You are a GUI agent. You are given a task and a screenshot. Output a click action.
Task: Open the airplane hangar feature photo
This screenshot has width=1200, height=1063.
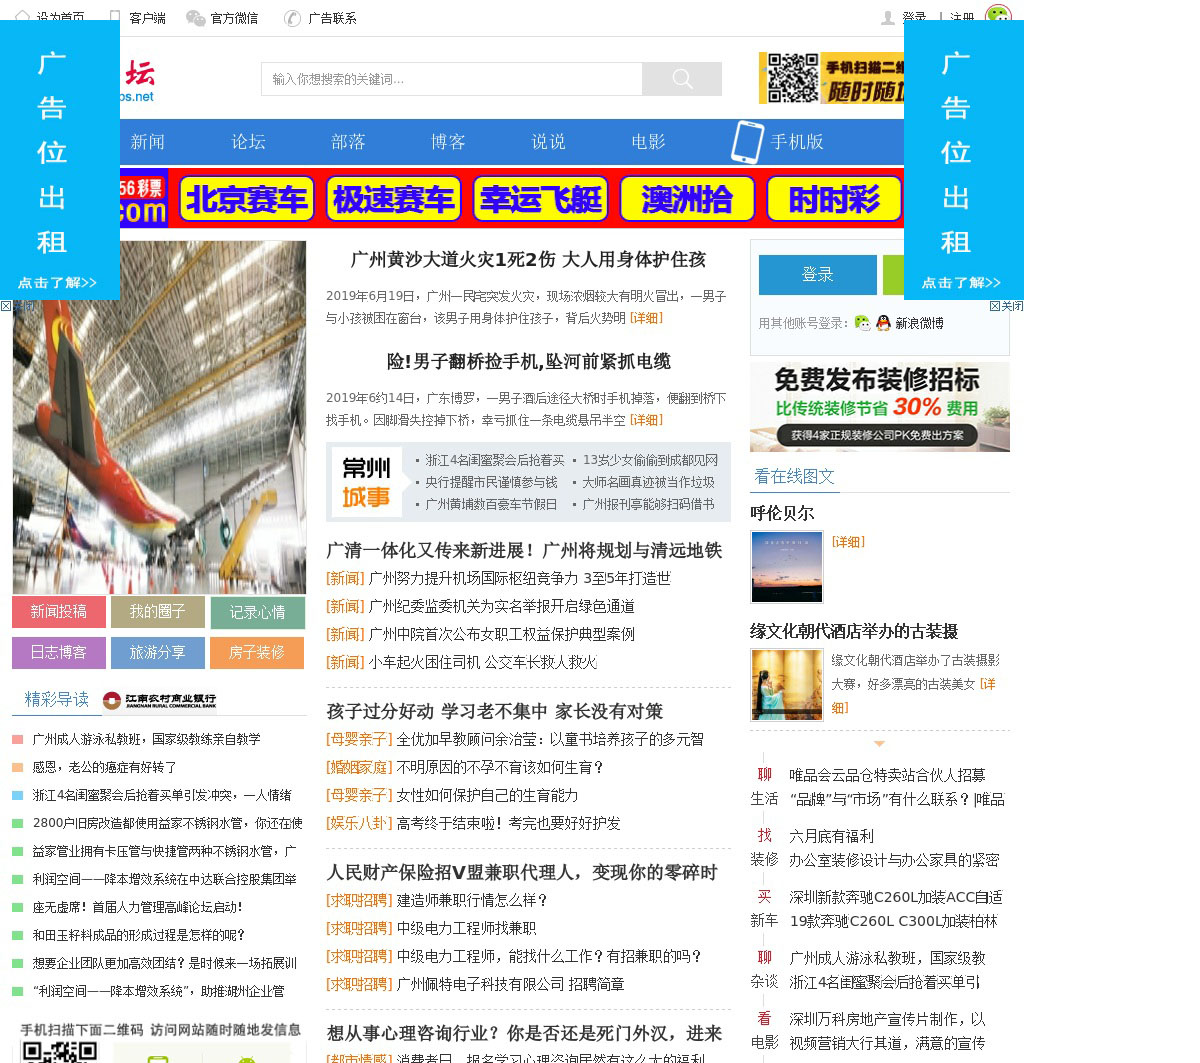[x=159, y=417]
